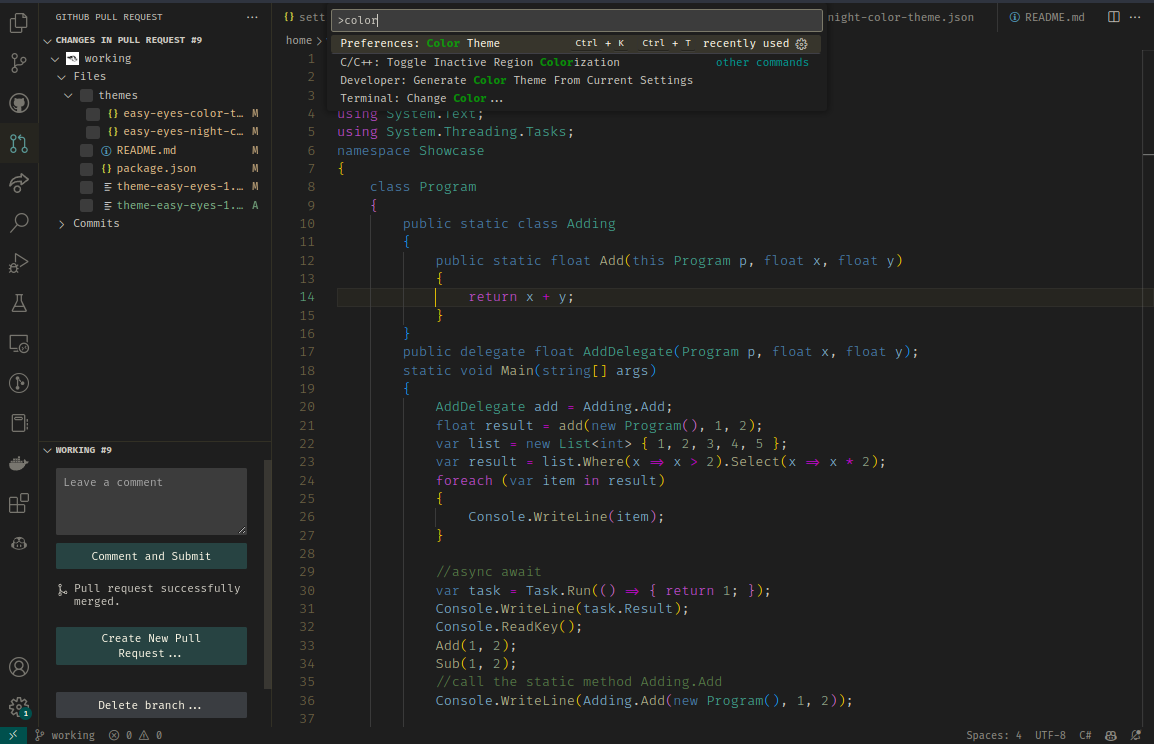
Task: Check the modified theme-easy-eyes-1… file checkbox
Action: pyautogui.click(x=87, y=187)
